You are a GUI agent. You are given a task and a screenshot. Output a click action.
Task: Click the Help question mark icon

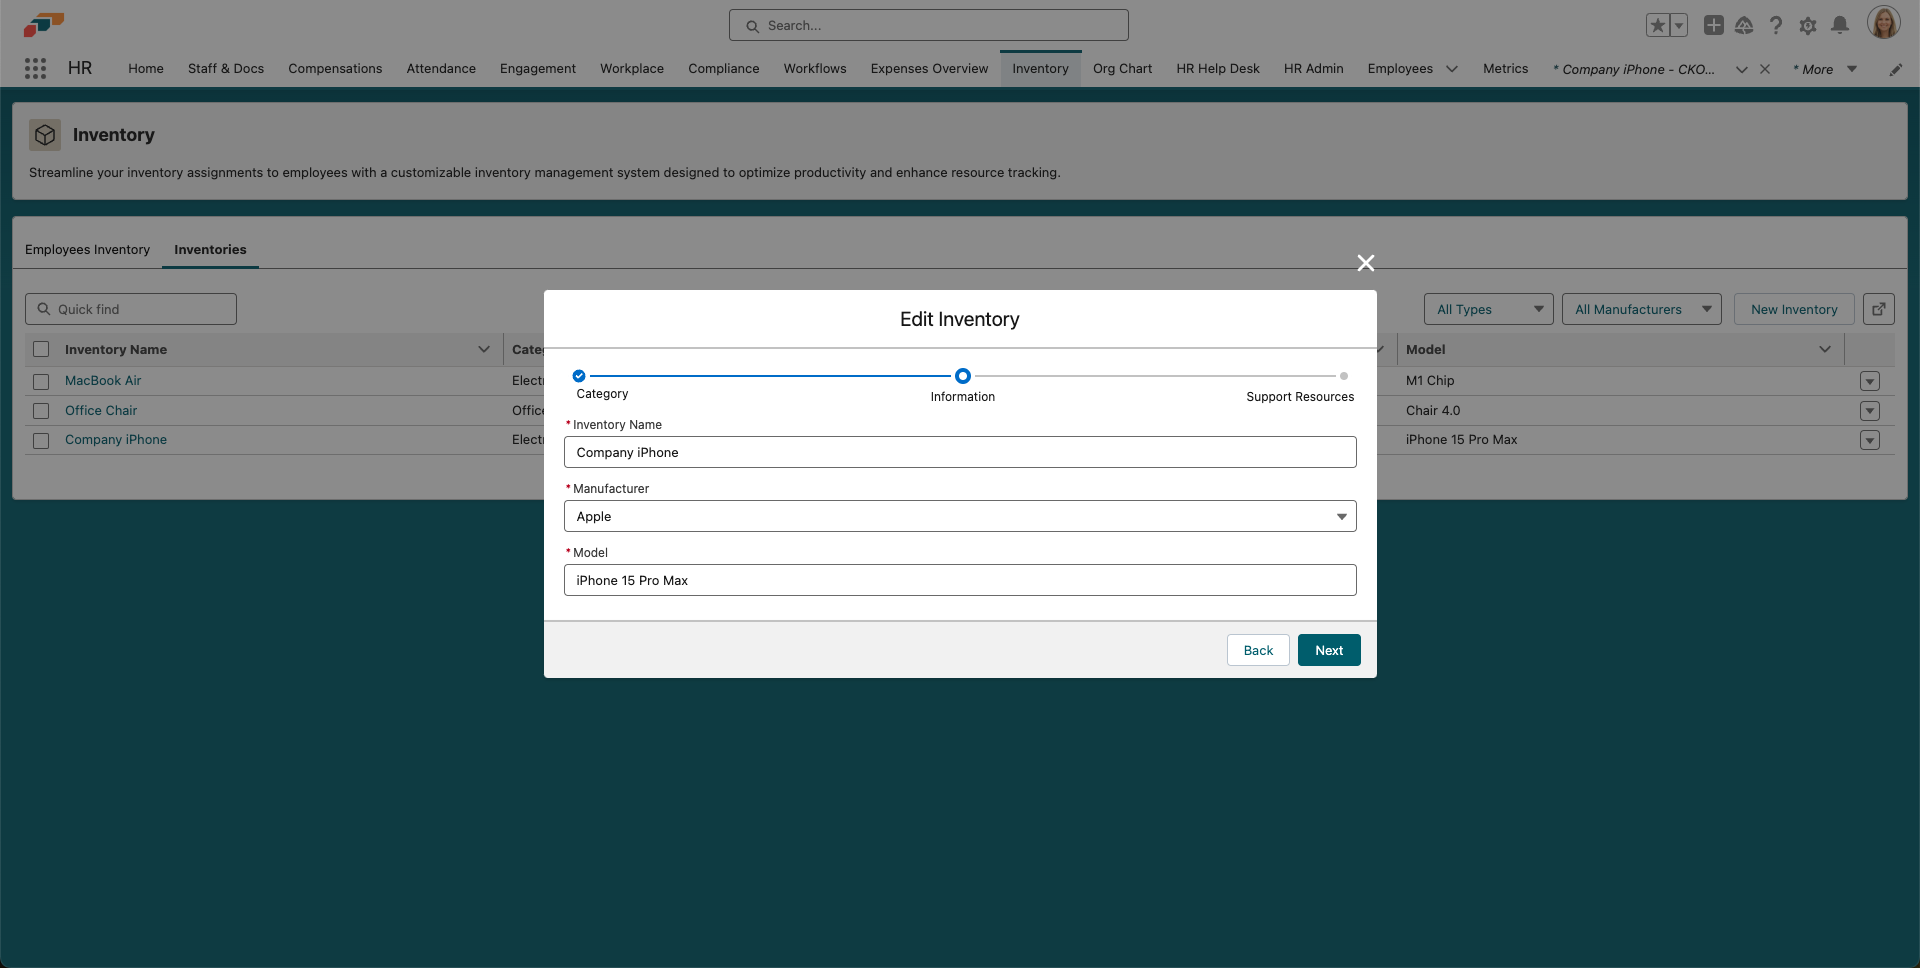point(1775,25)
